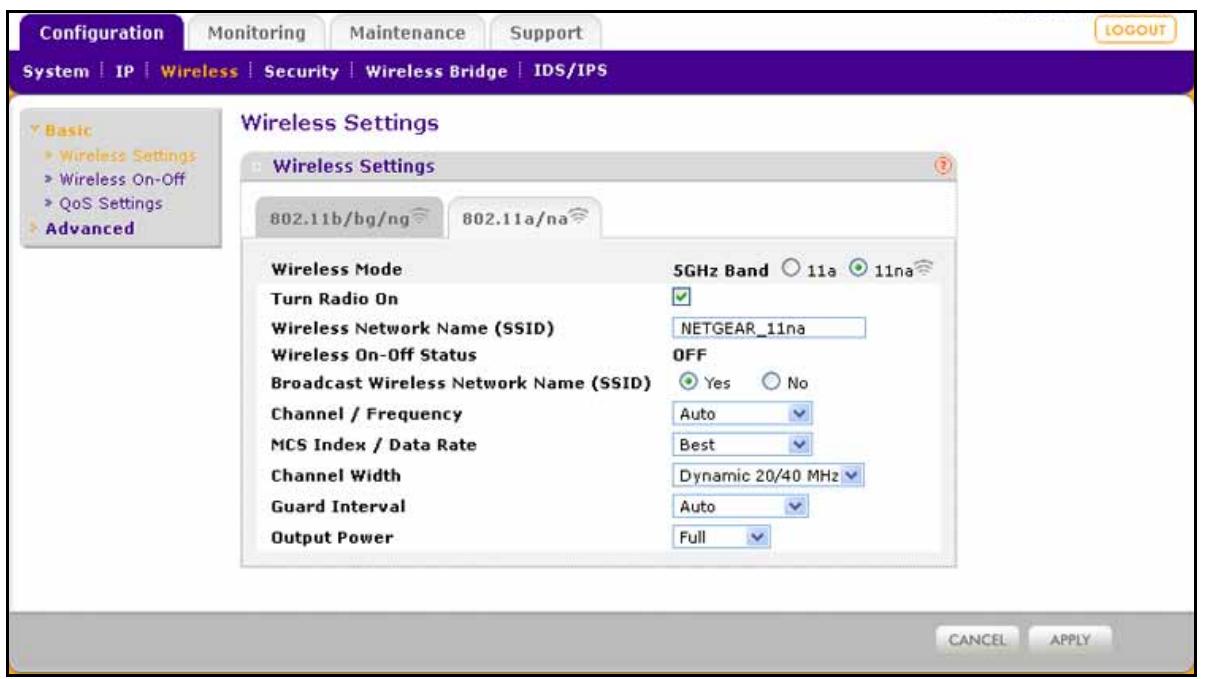Switch to the Maintenance tab
This screenshot has height=679, width=1206.
coord(406,33)
